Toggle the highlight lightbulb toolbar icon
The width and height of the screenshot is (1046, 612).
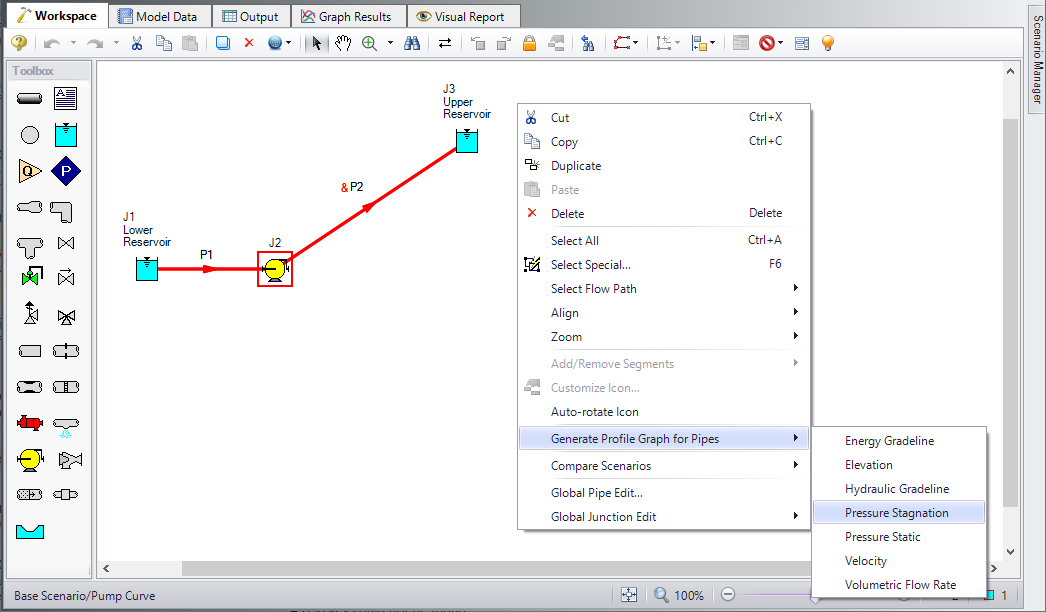pyautogui.click(x=827, y=43)
